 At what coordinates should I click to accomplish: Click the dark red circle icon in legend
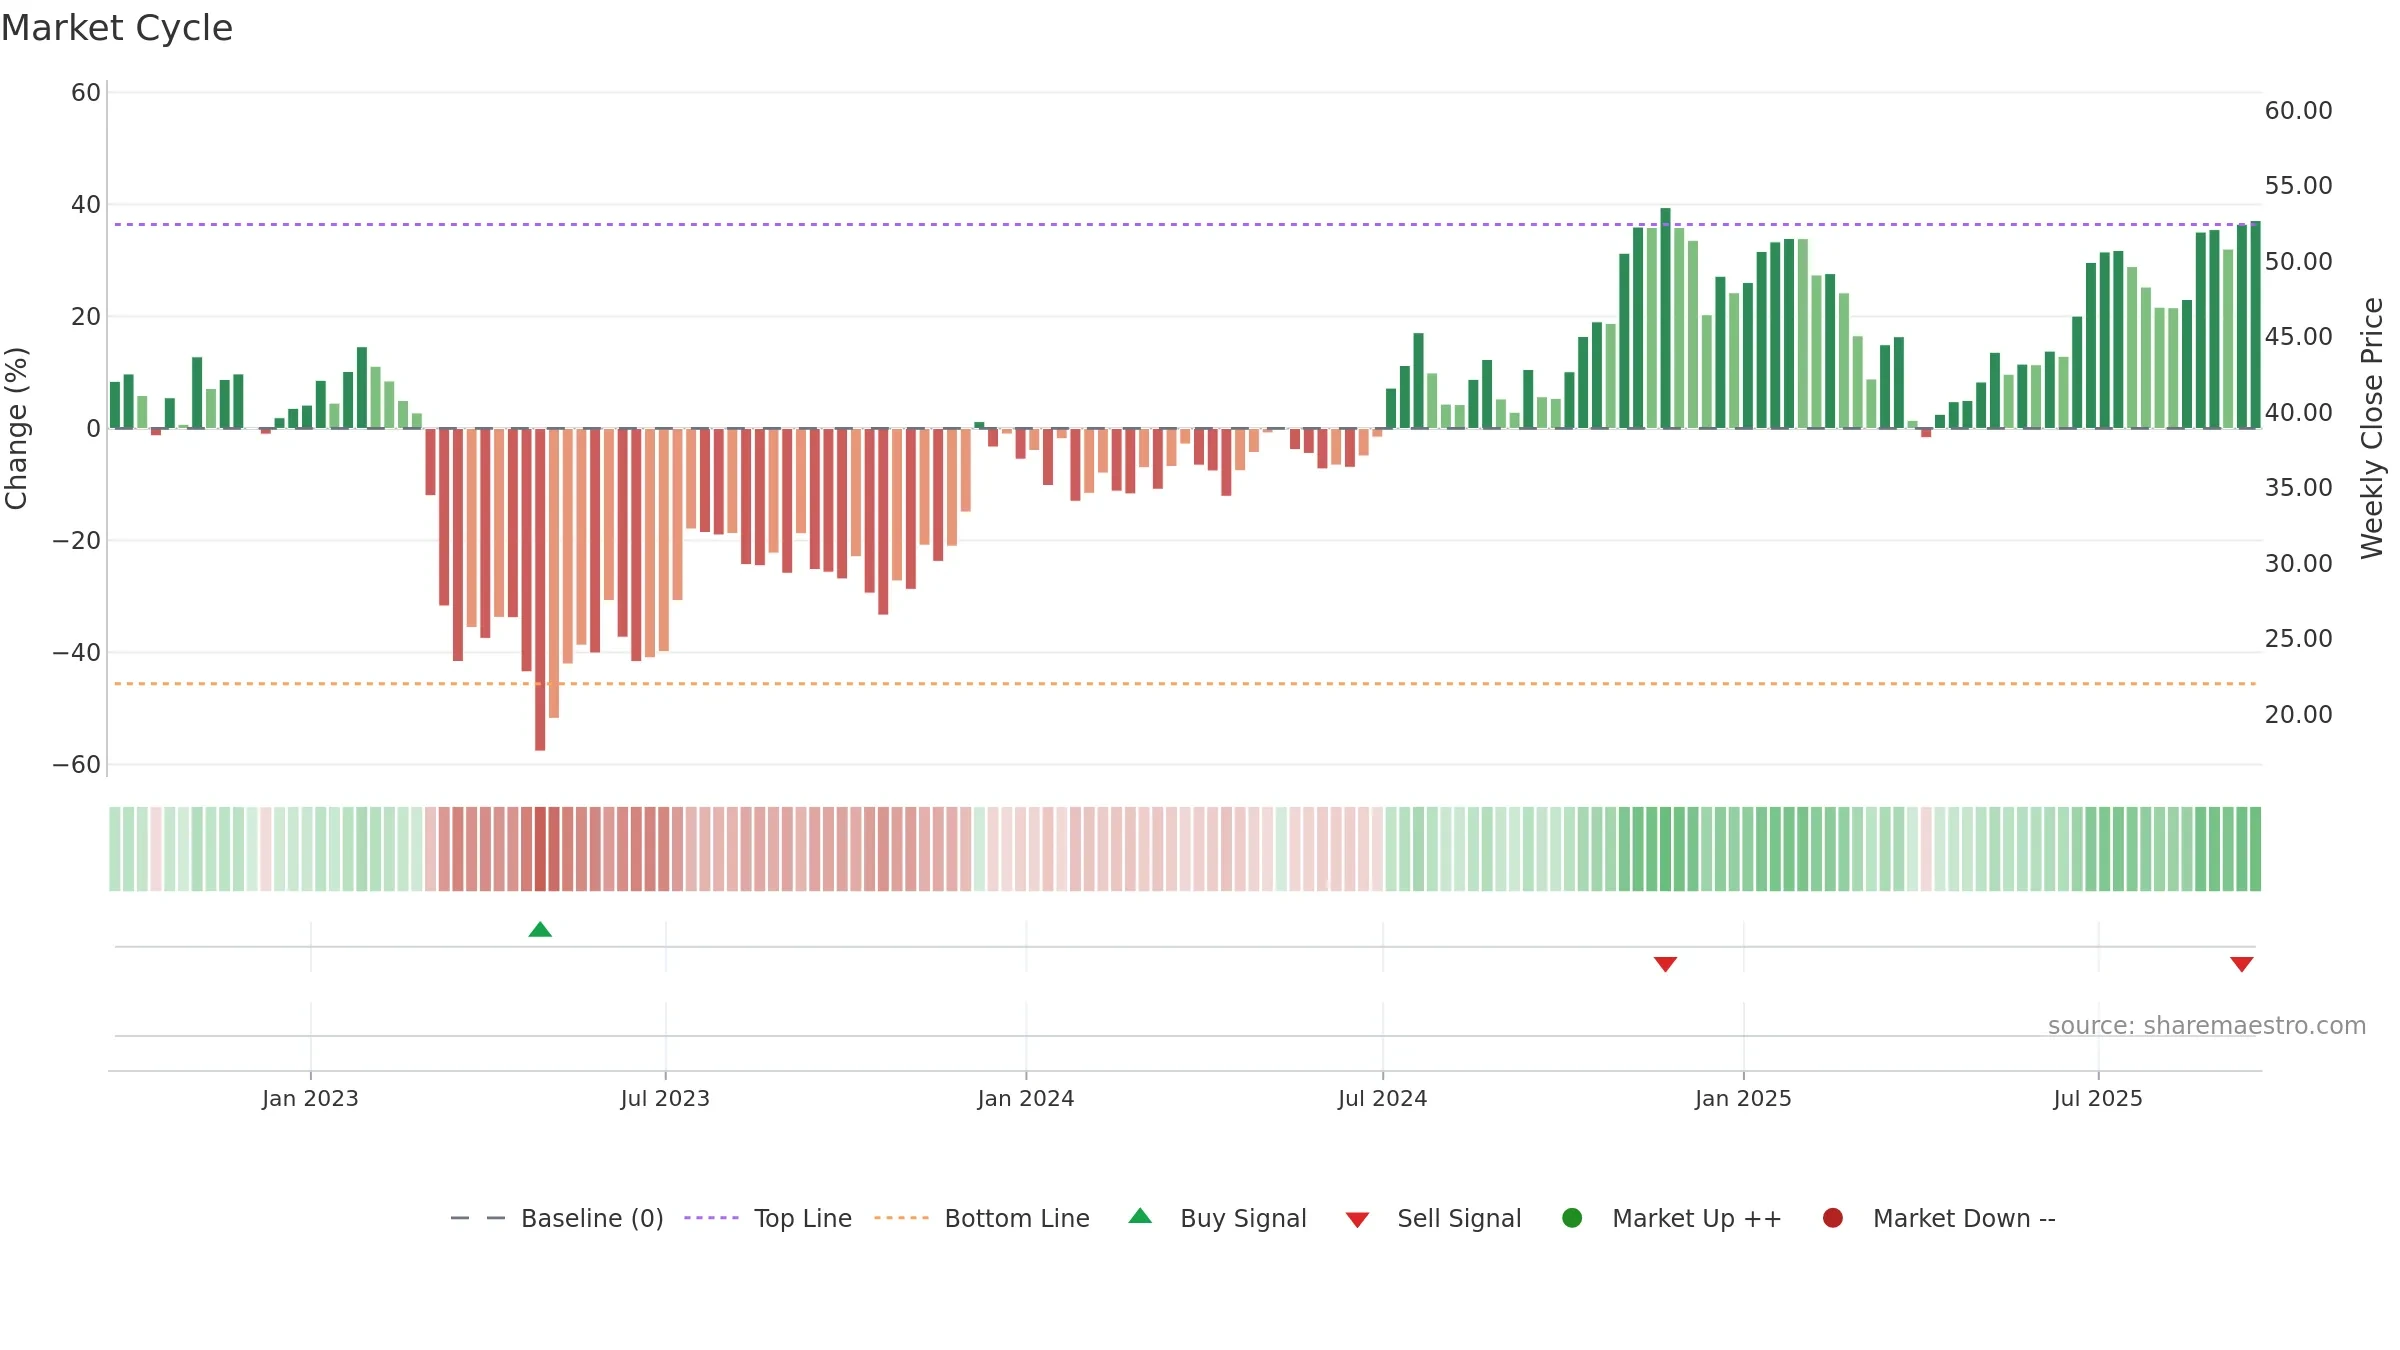tap(1833, 1218)
